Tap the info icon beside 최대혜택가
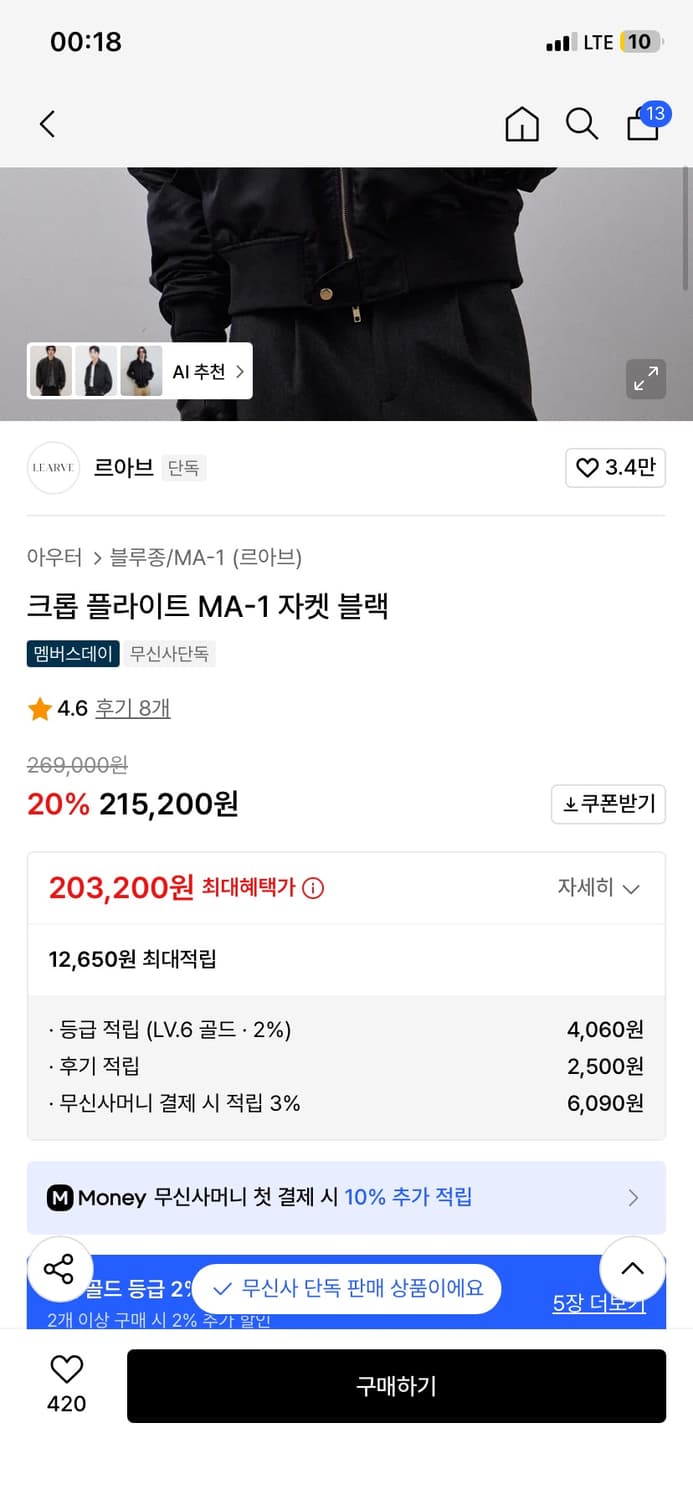 311,888
